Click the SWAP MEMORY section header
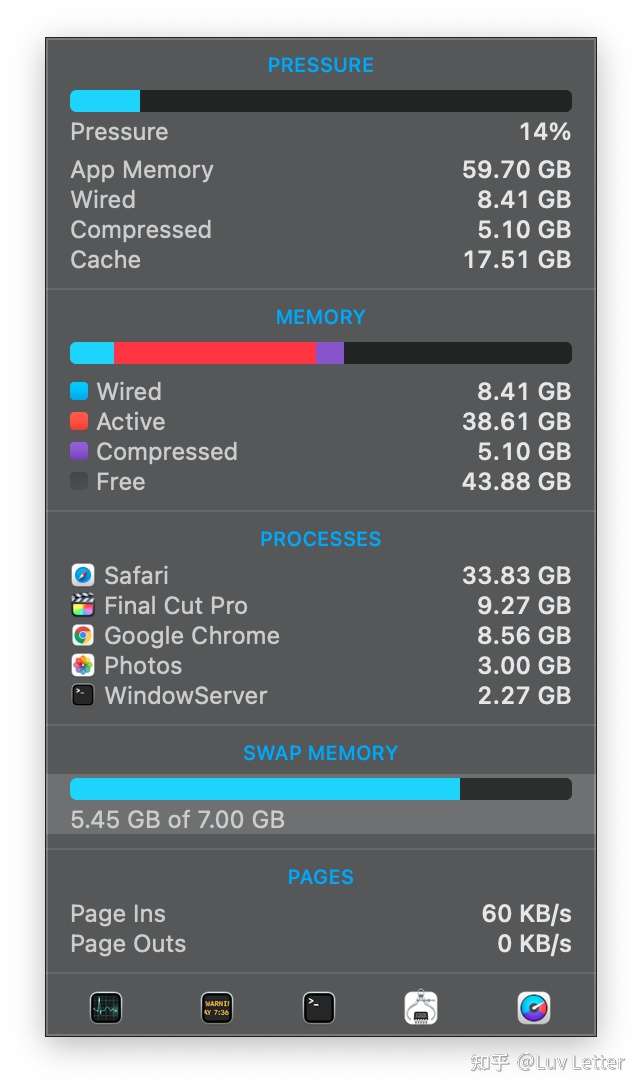 (x=320, y=753)
